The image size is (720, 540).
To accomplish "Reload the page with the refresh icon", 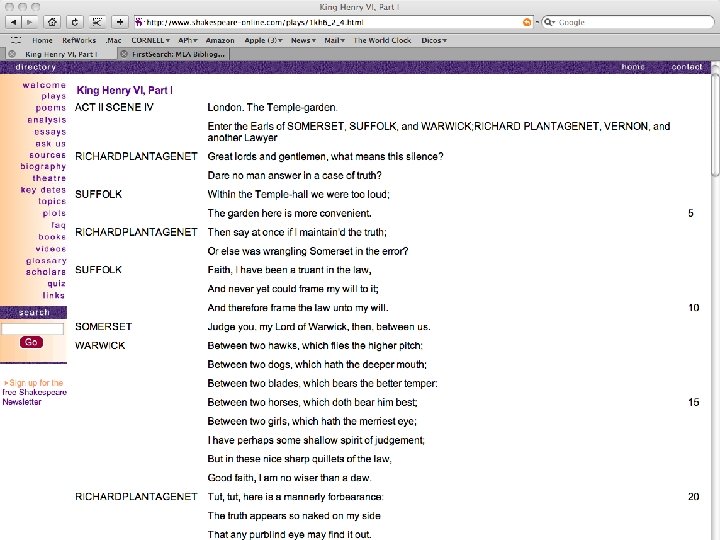I will click(75, 22).
